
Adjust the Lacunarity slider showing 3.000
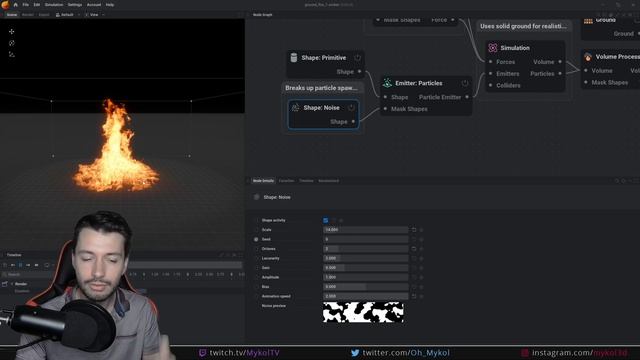(x=366, y=258)
